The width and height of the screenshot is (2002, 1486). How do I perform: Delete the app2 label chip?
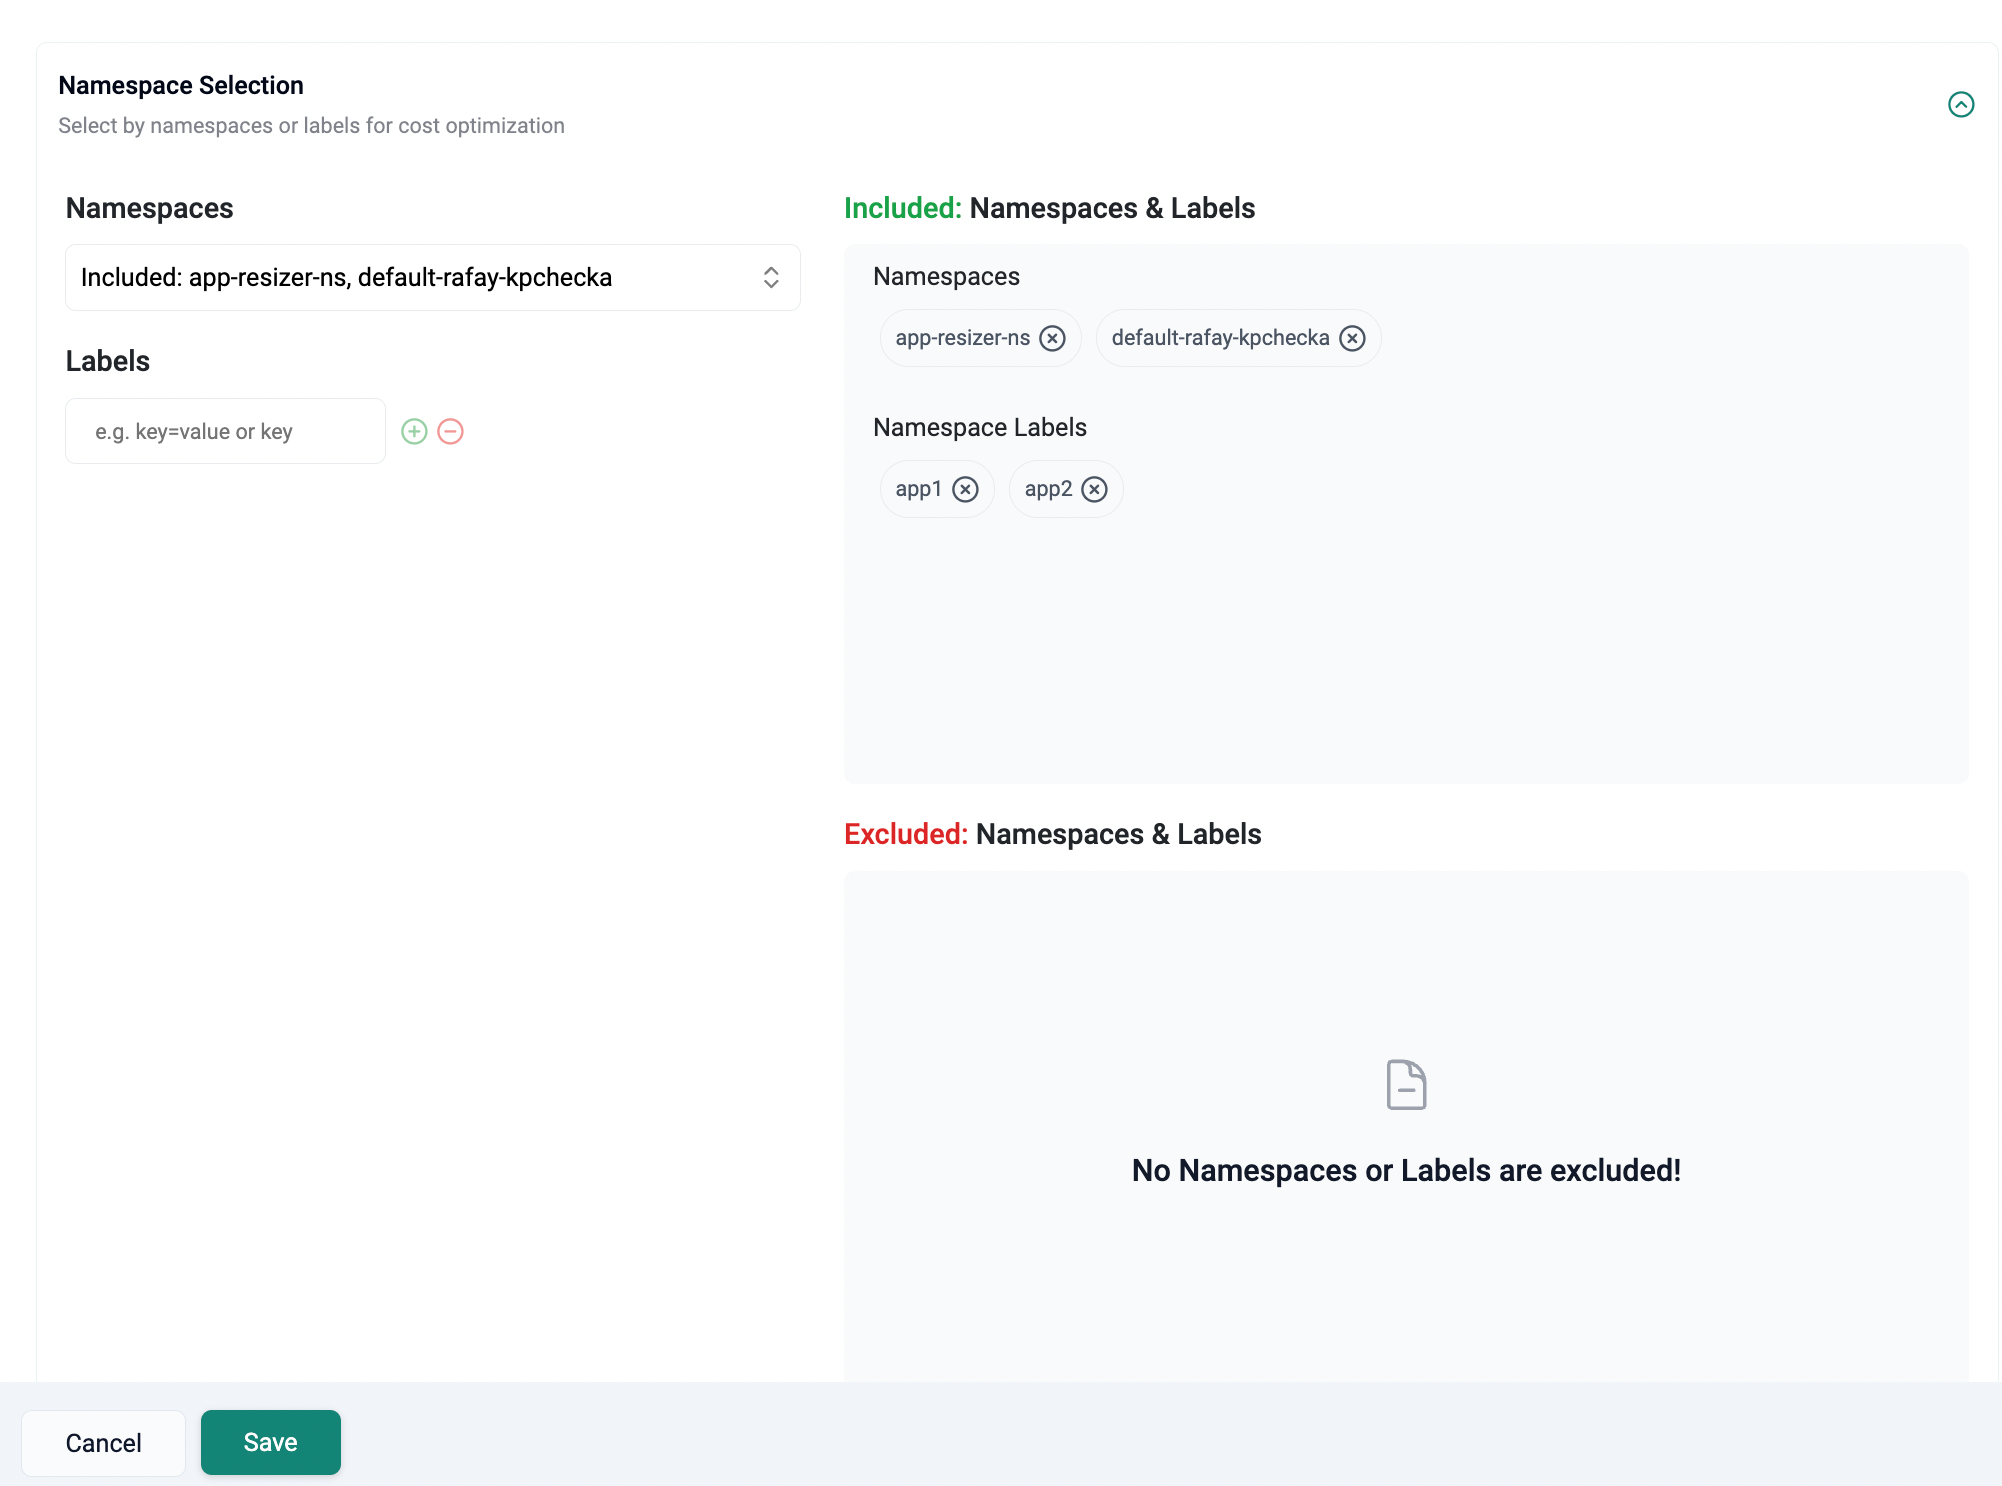pos(1095,489)
